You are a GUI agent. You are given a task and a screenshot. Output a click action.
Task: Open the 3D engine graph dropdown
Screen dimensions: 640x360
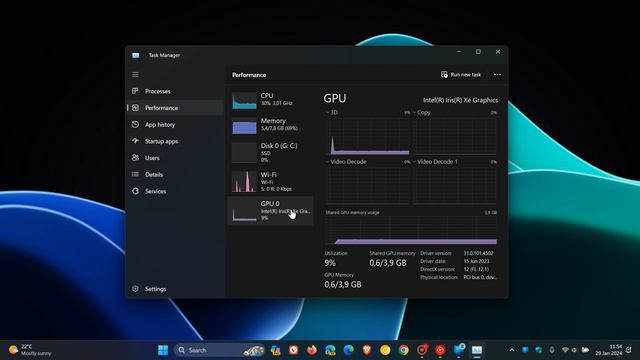tap(332, 112)
